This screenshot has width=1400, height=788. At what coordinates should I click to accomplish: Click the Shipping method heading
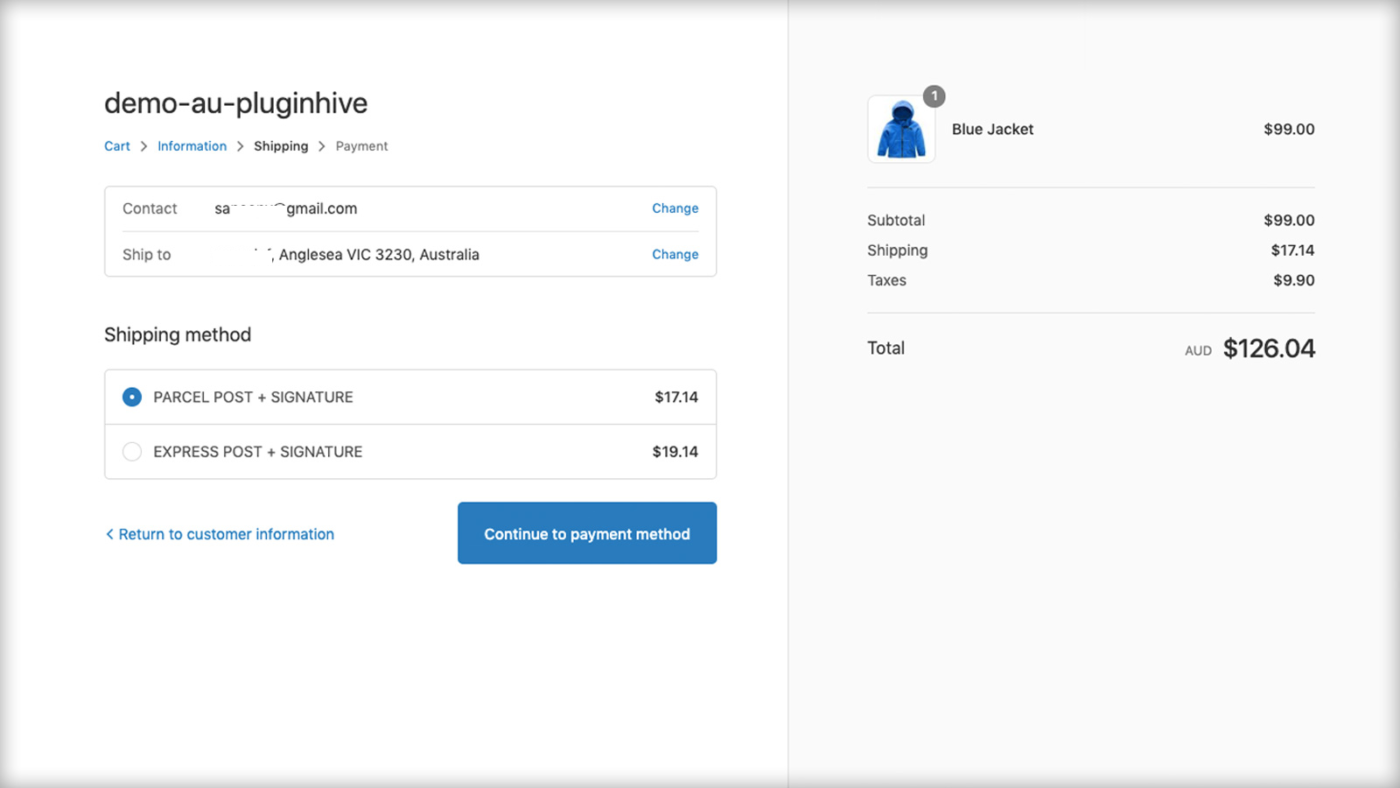click(x=178, y=335)
